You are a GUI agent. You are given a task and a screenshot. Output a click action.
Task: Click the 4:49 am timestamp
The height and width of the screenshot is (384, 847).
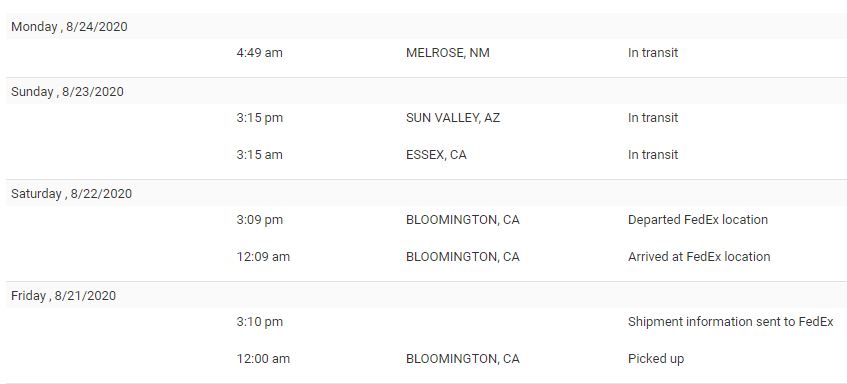259,53
